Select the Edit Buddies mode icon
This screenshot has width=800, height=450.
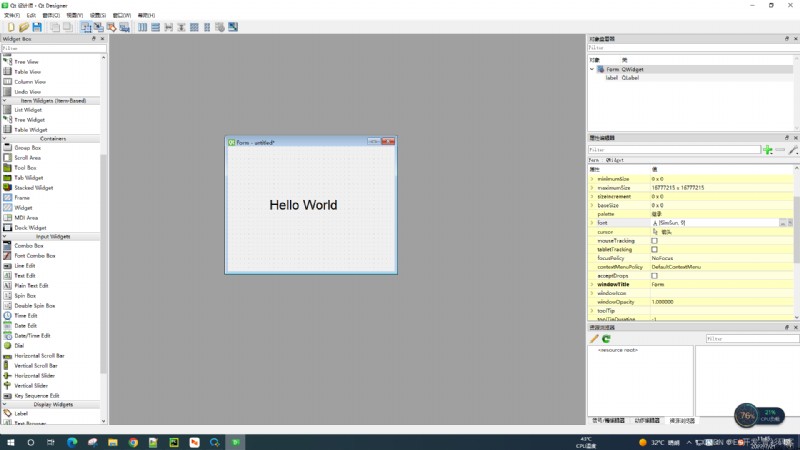[x=111, y=27]
